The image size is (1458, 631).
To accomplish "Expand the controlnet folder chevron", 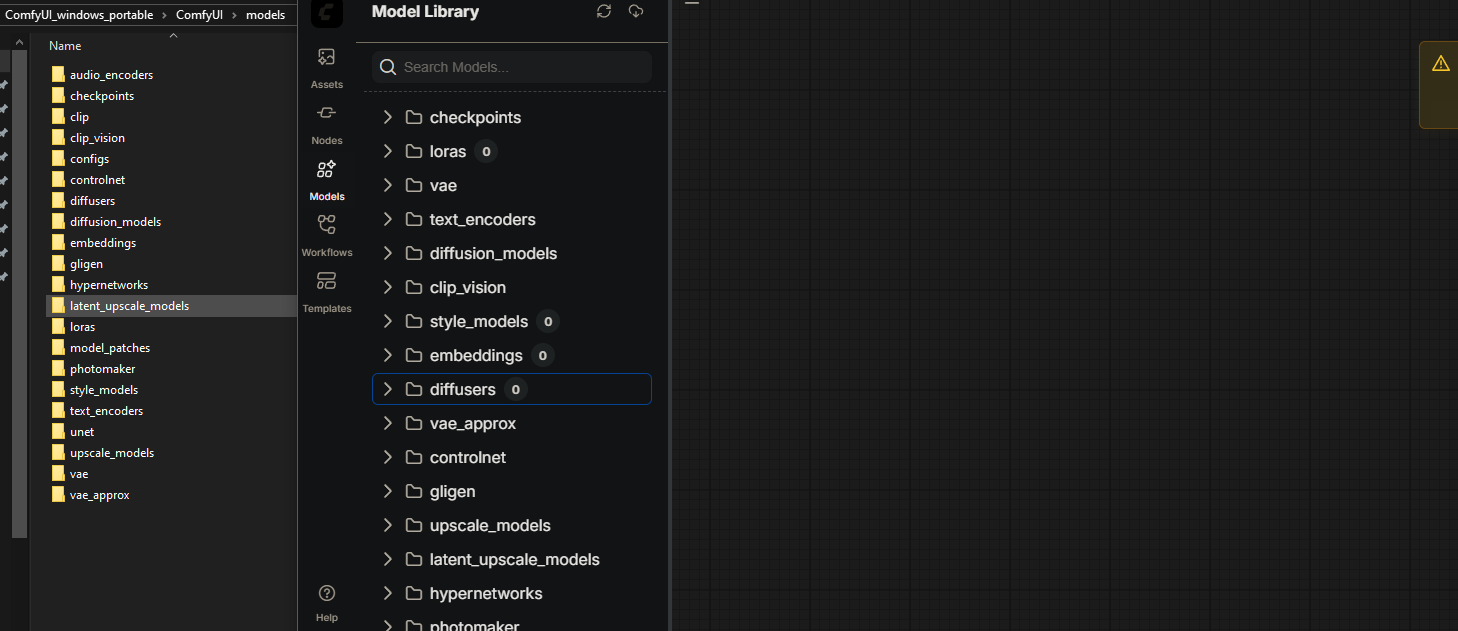I will coord(388,457).
